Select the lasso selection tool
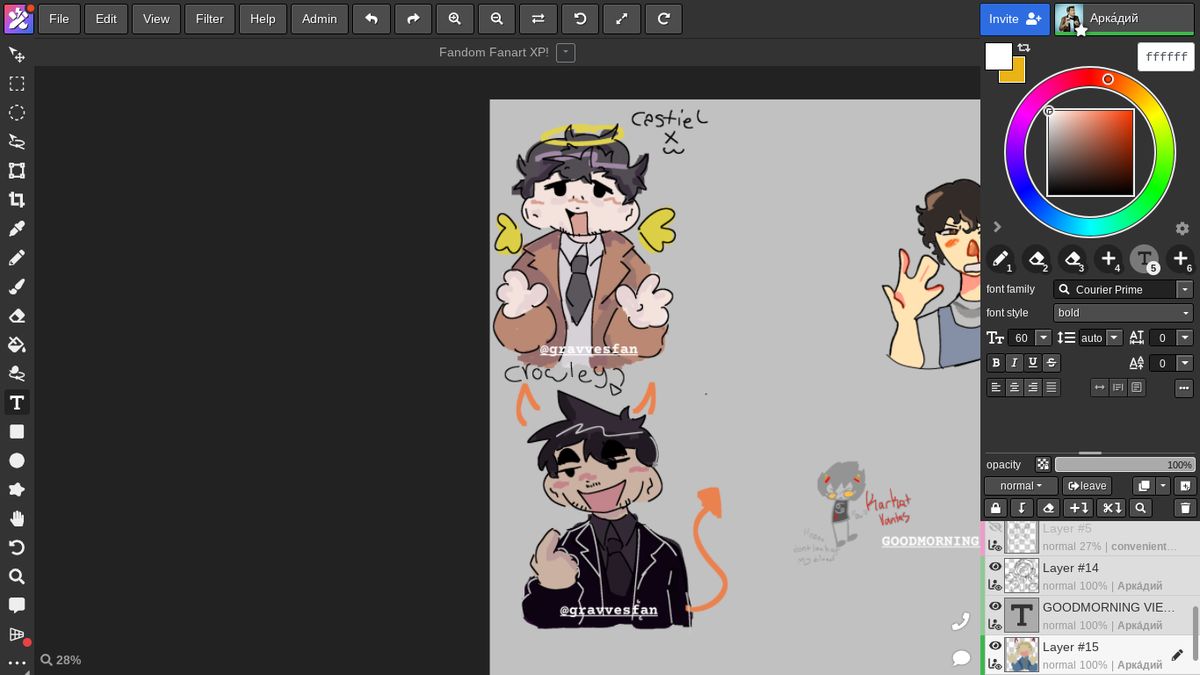This screenshot has width=1200, height=675. pos(17,141)
